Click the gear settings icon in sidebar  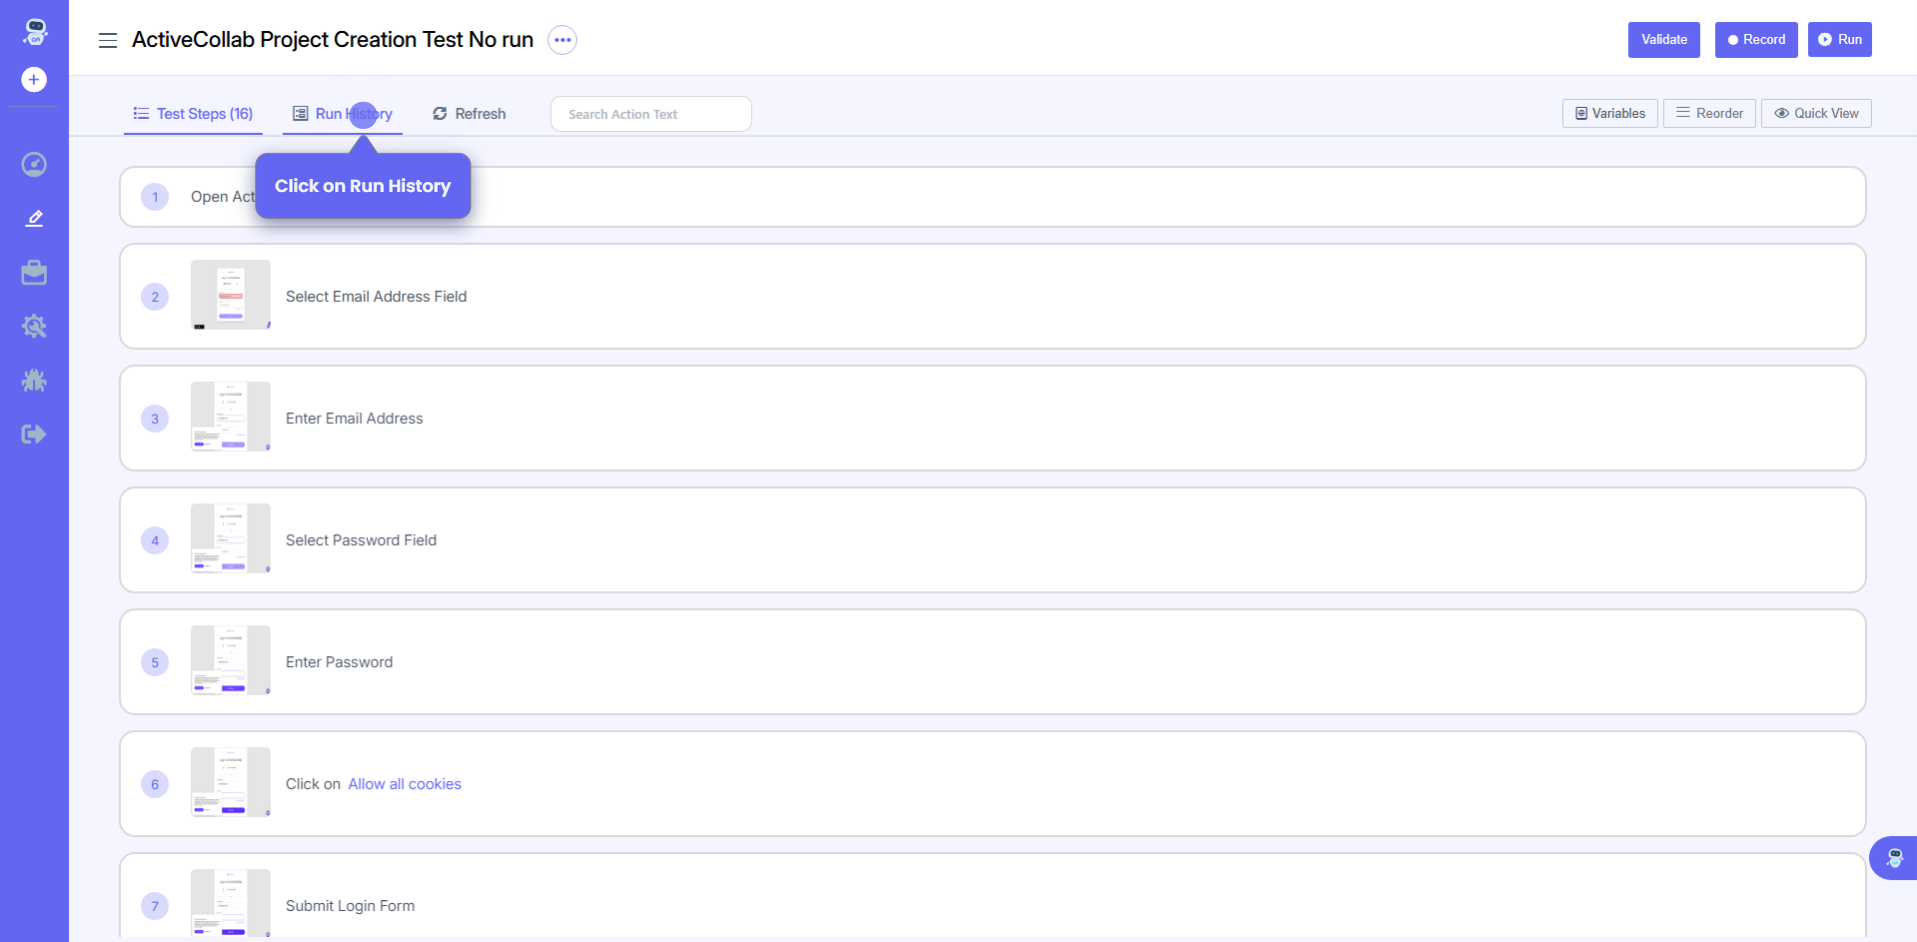(x=34, y=326)
